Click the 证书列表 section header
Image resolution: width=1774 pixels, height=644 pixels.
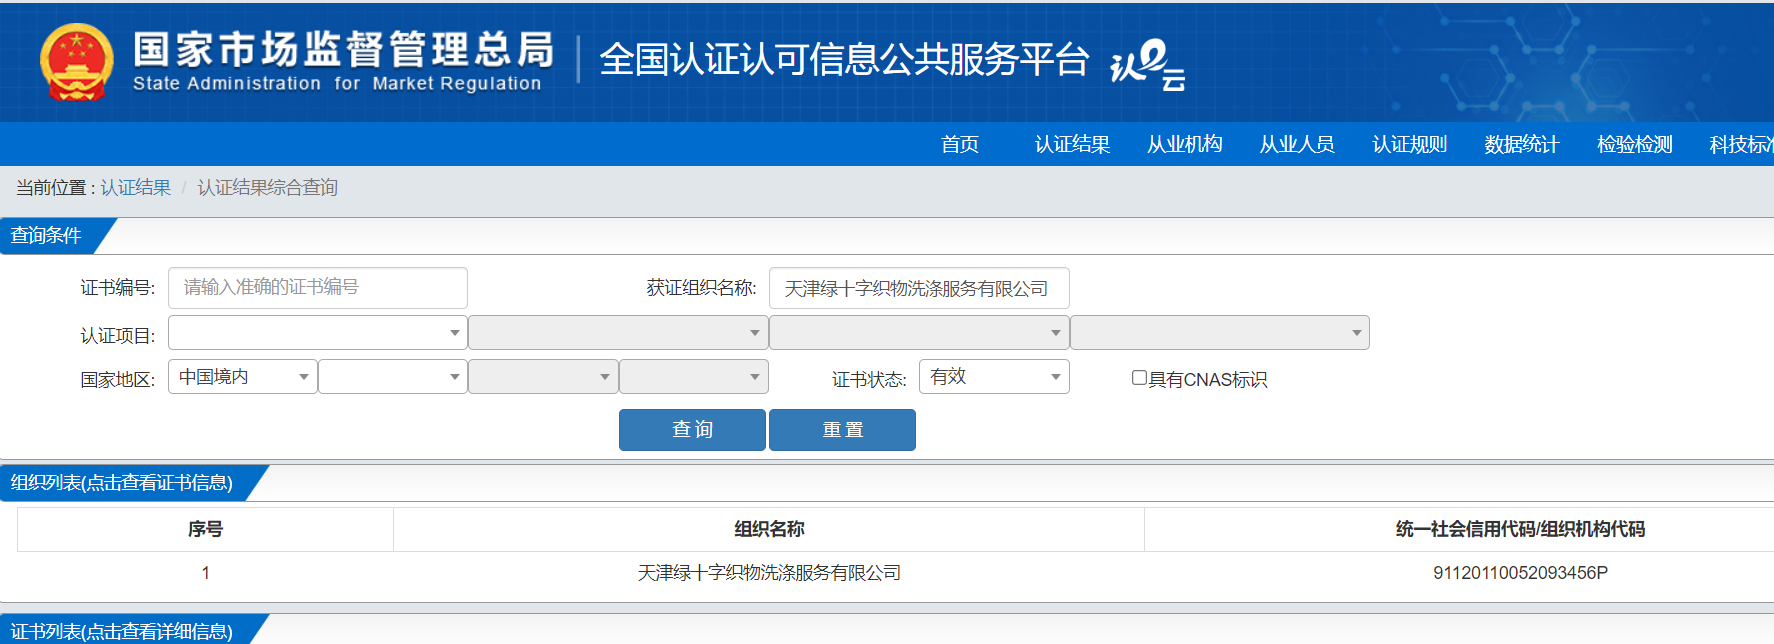pyautogui.click(x=121, y=631)
